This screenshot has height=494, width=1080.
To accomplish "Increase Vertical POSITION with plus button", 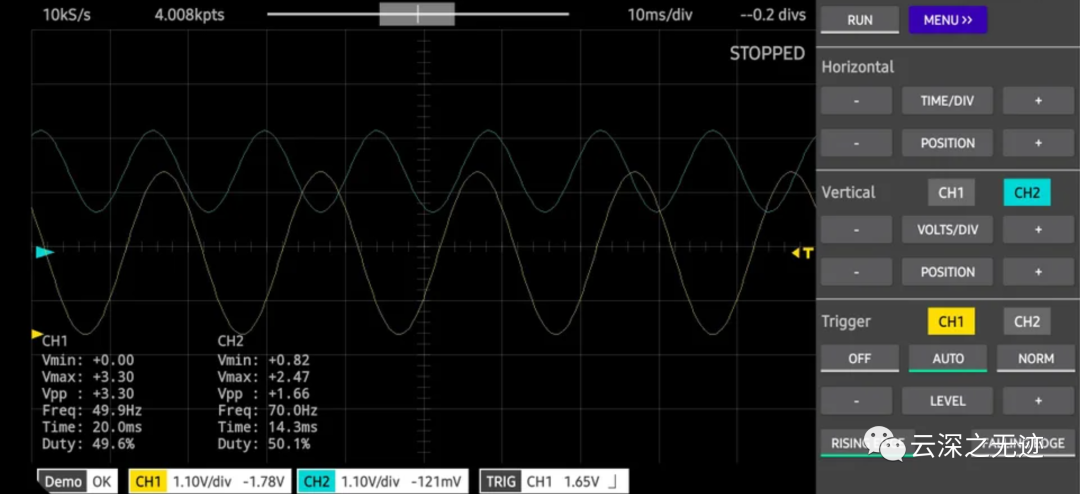I will tap(1038, 272).
